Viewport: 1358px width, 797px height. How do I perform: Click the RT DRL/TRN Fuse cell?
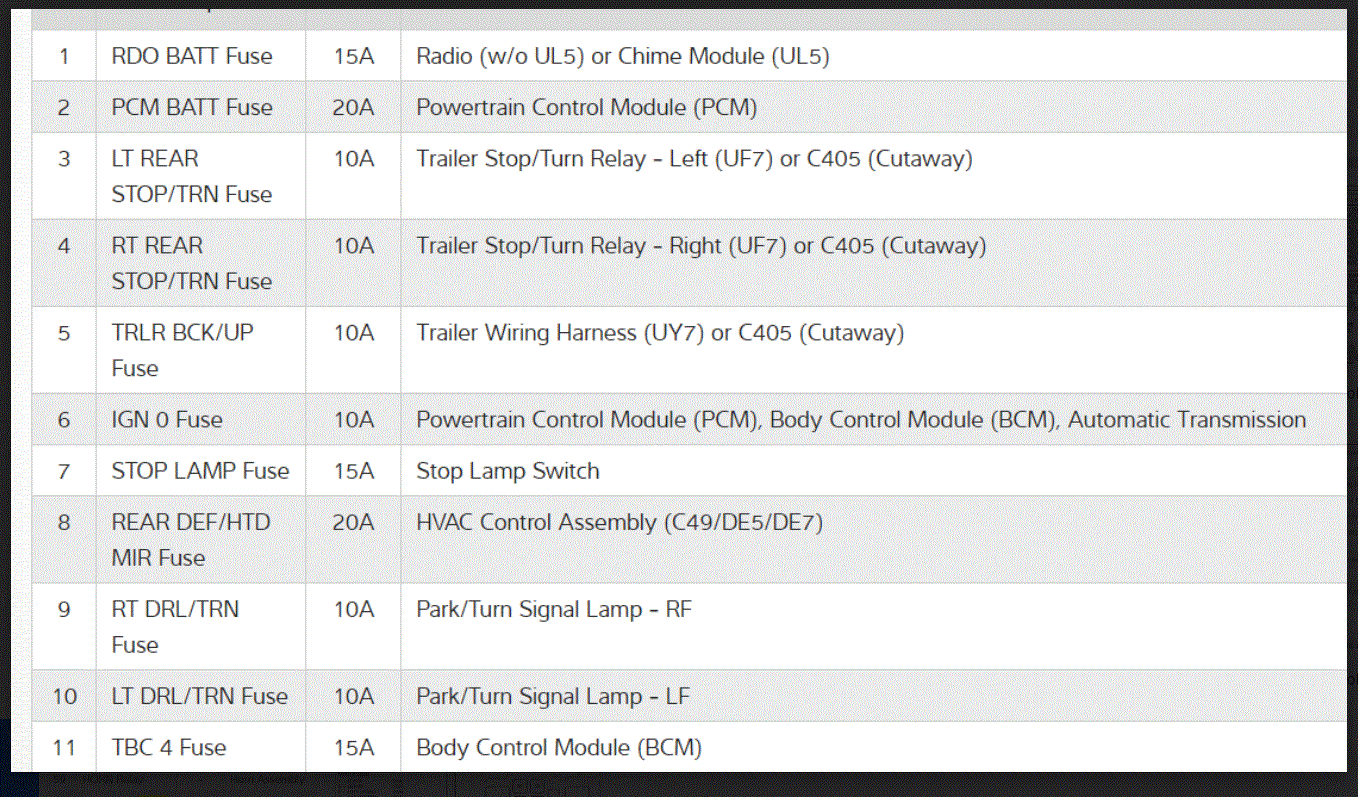[175, 627]
